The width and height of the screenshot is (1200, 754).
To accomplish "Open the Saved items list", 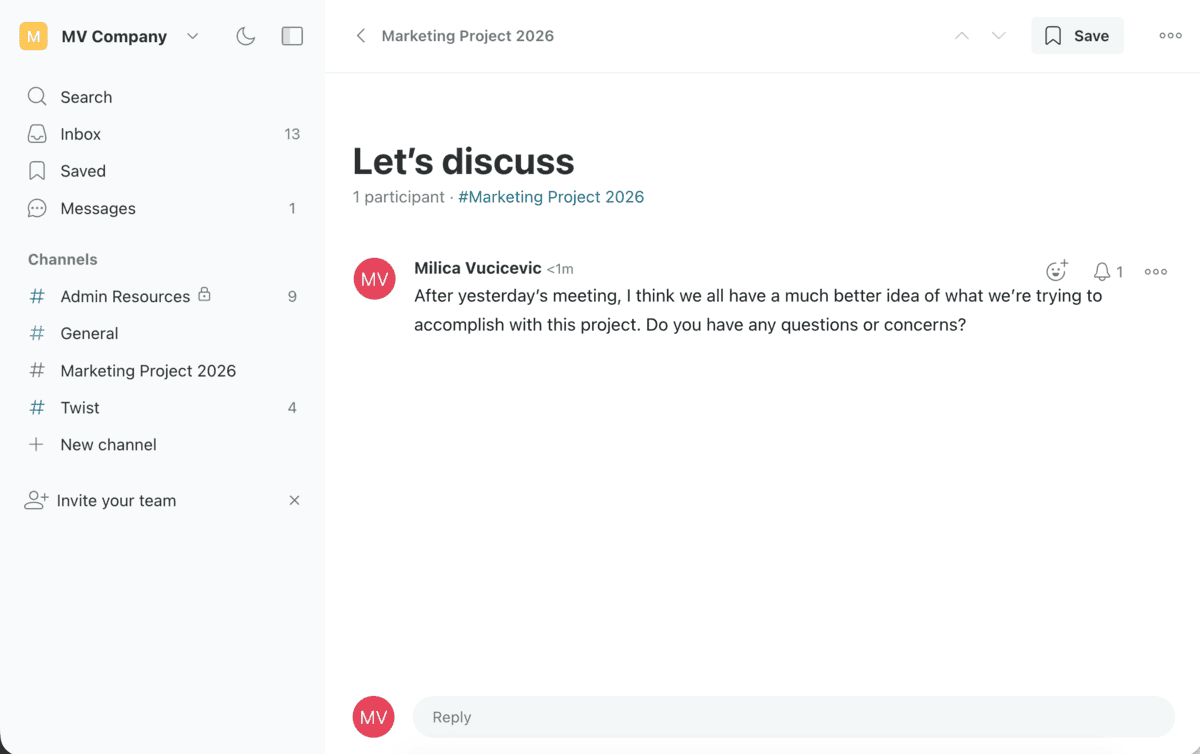I will coord(82,171).
